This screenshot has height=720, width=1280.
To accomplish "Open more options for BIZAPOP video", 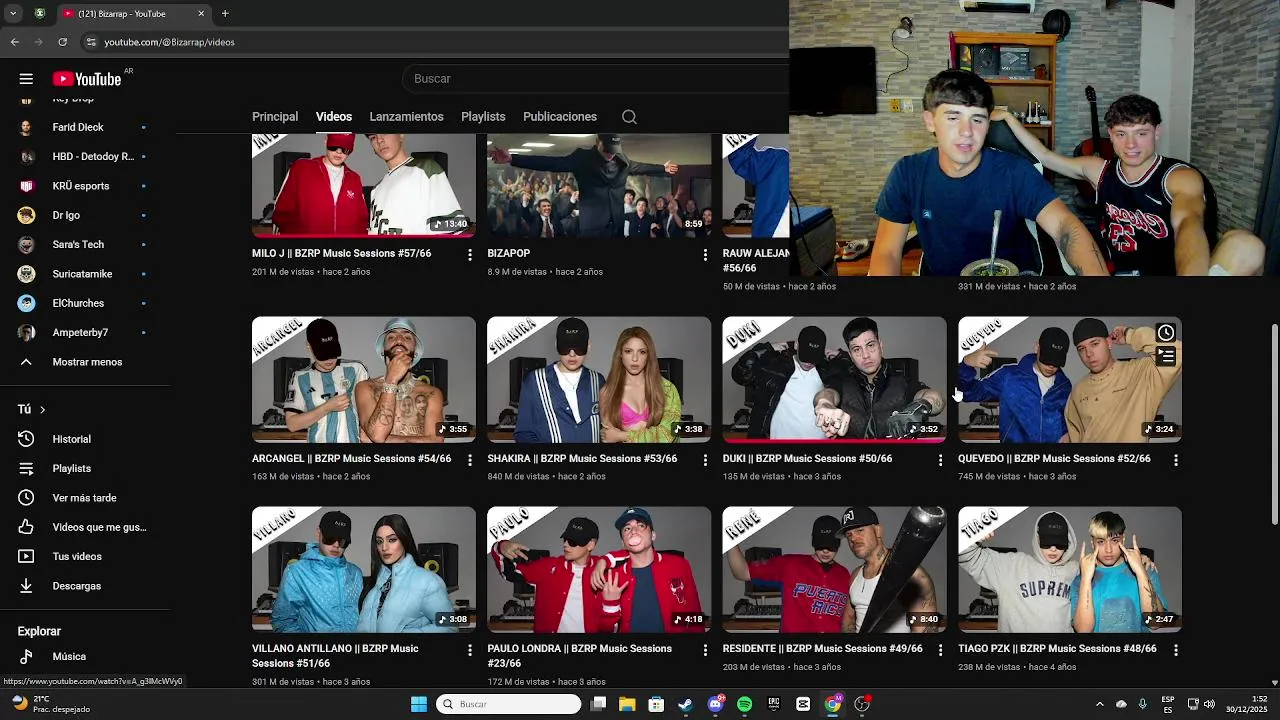I will click(x=705, y=255).
